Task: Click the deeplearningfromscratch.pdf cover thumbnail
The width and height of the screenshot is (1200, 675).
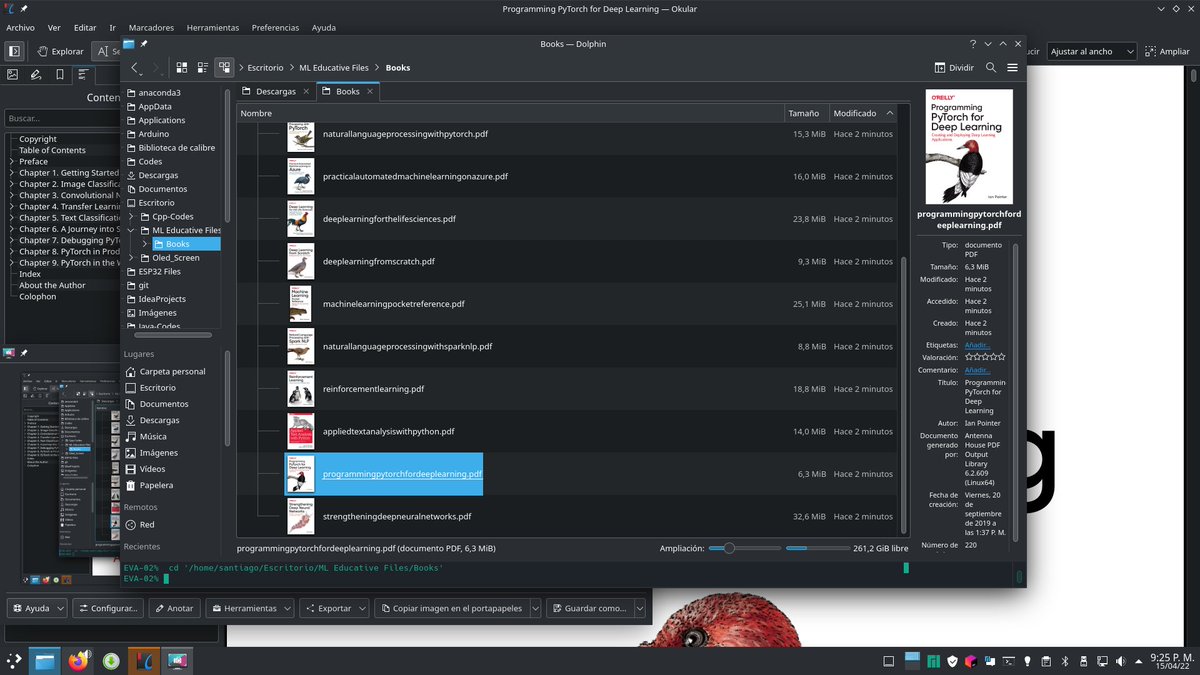Action: 300,261
